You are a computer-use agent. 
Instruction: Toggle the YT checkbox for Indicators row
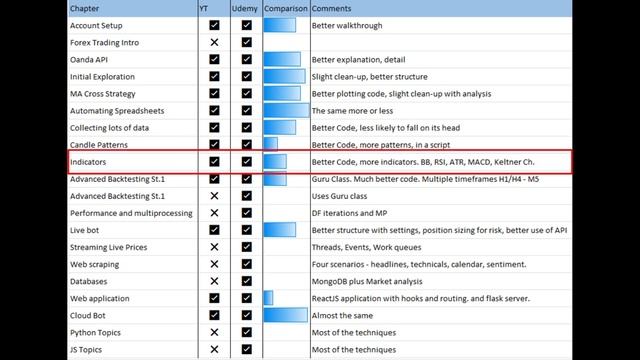214,162
